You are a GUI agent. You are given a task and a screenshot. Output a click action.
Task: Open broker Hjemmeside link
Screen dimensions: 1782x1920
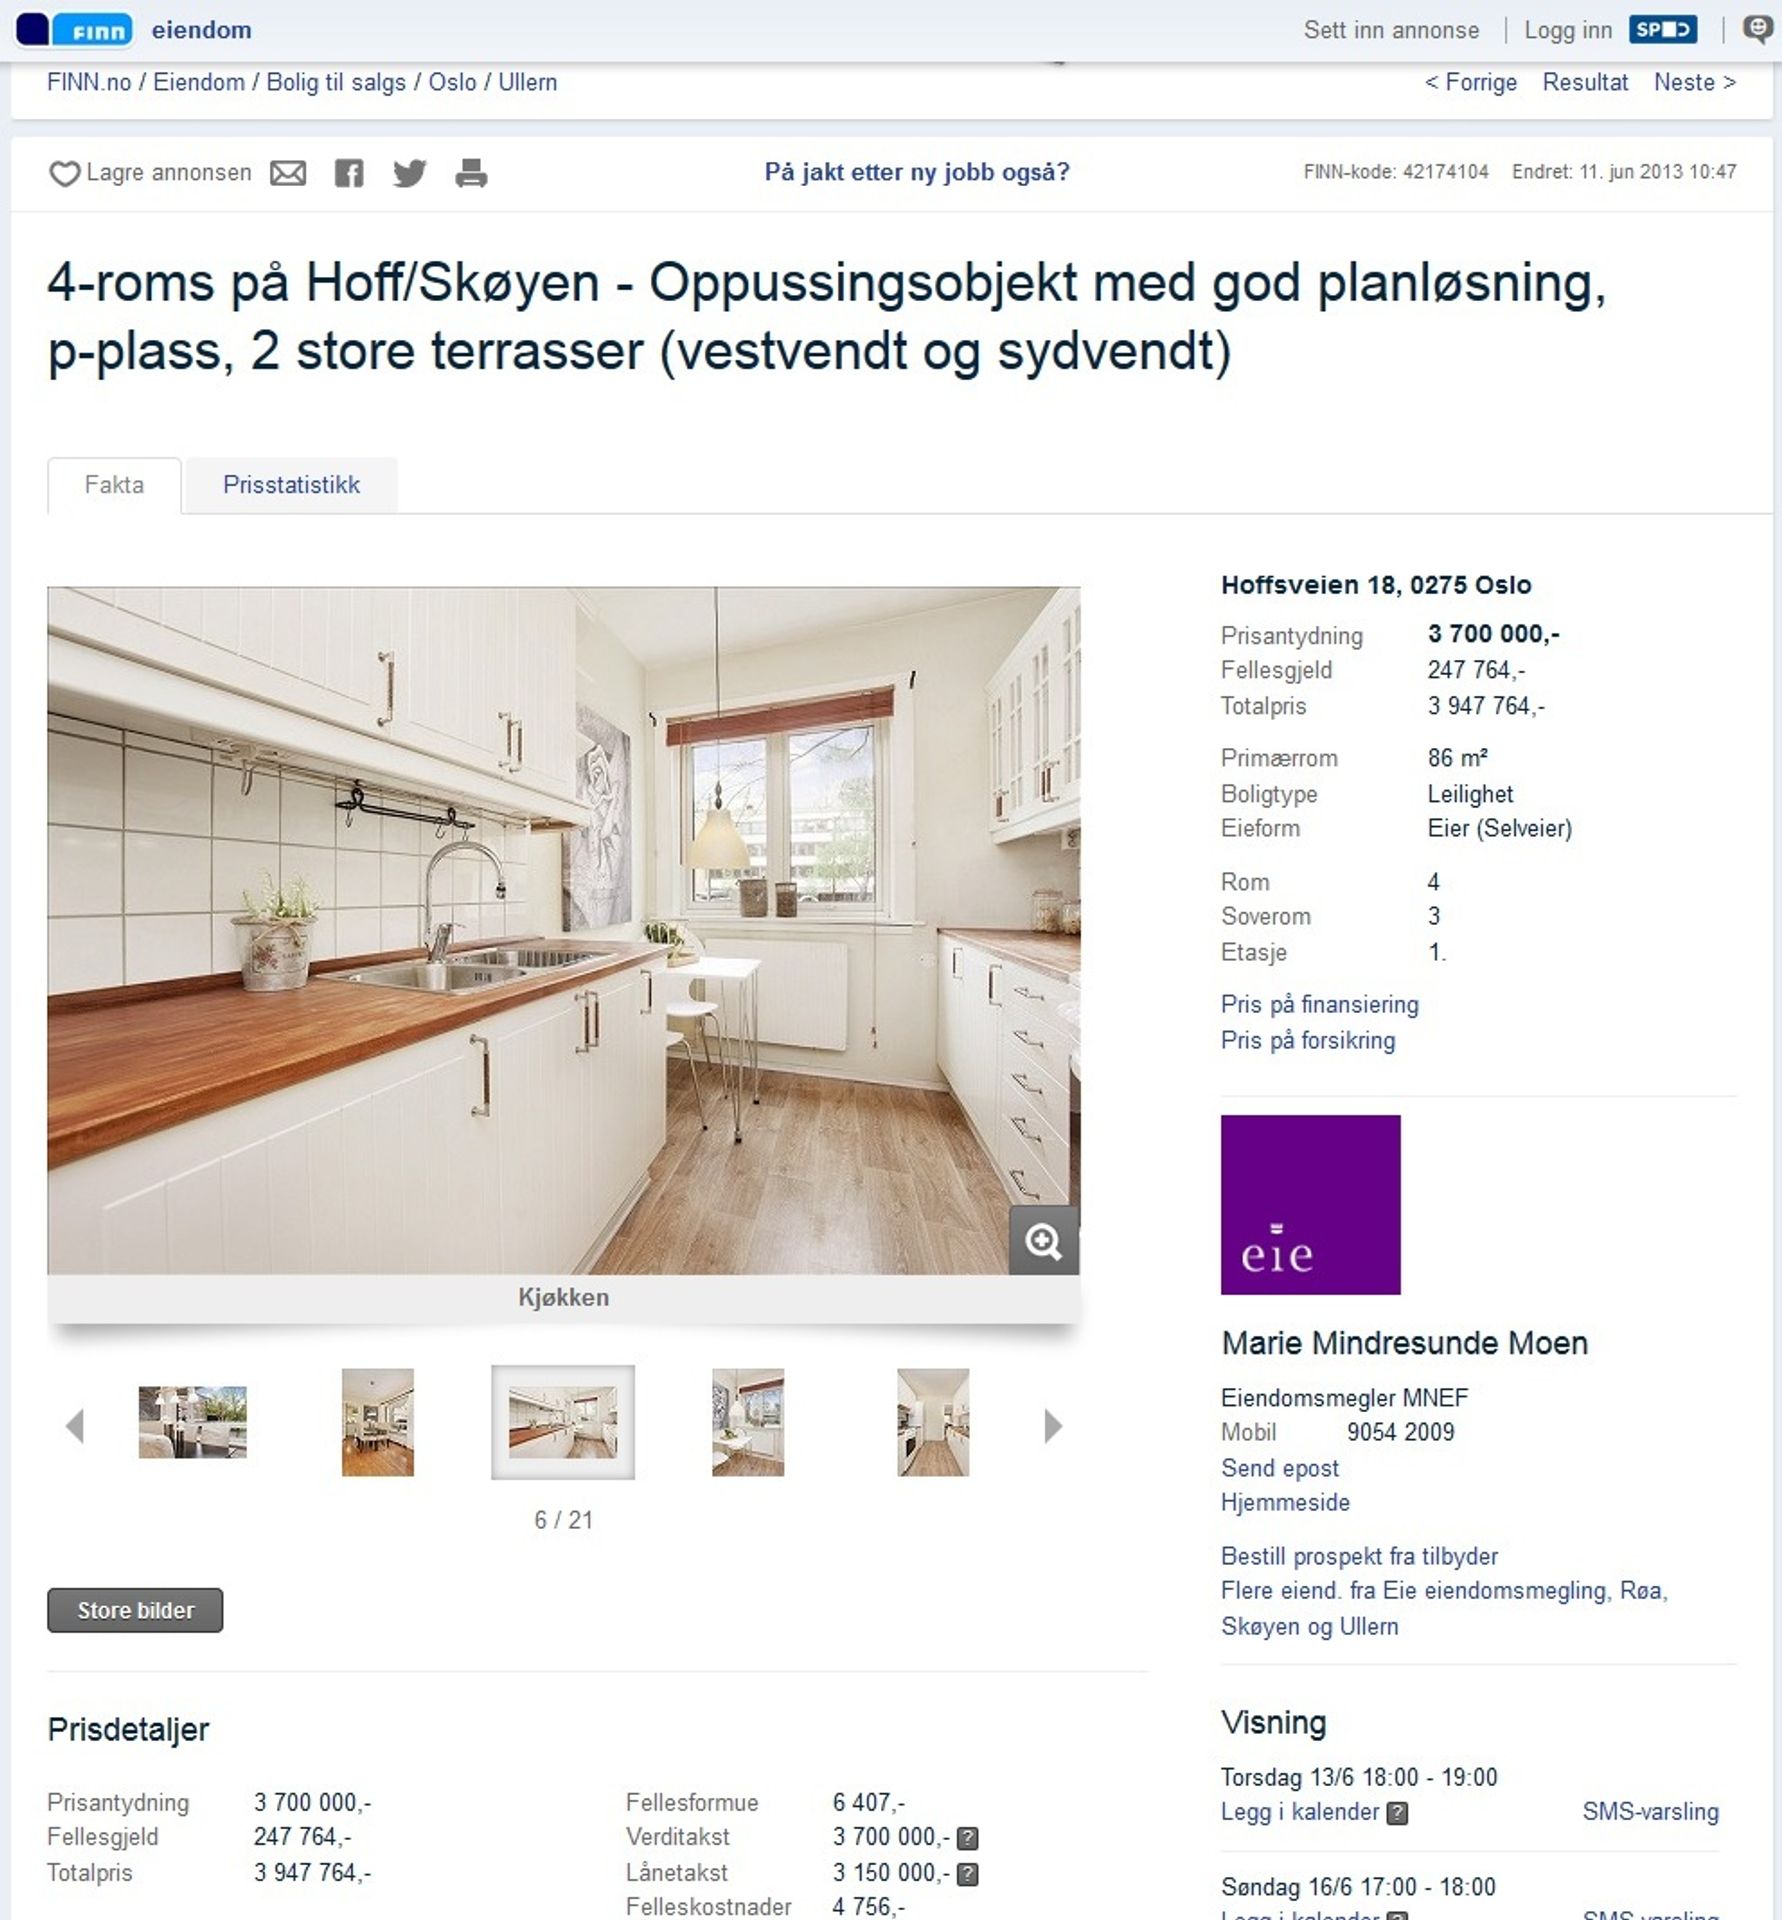click(x=1285, y=1502)
